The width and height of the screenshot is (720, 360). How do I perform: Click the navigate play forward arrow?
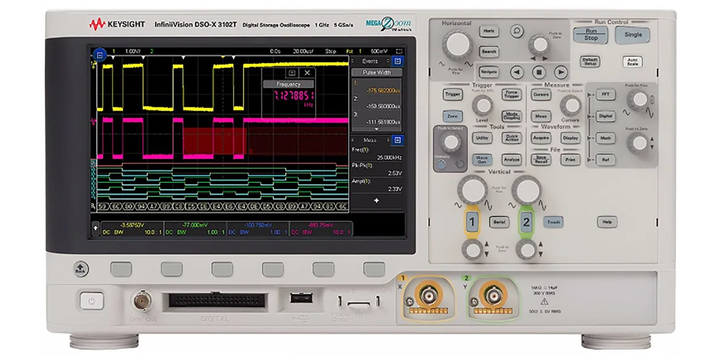560,72
